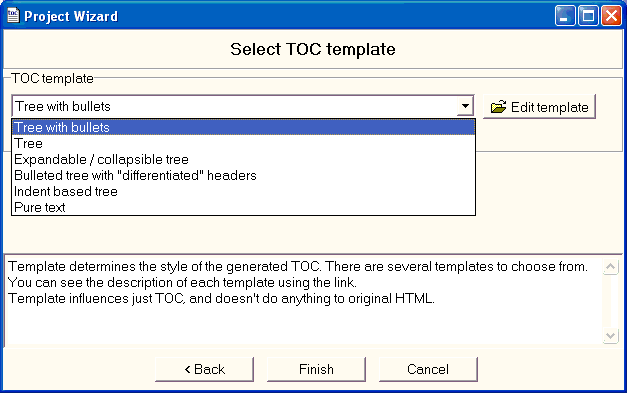Maximize the Project Wizard window
The height and width of the screenshot is (393, 627).
588,16
